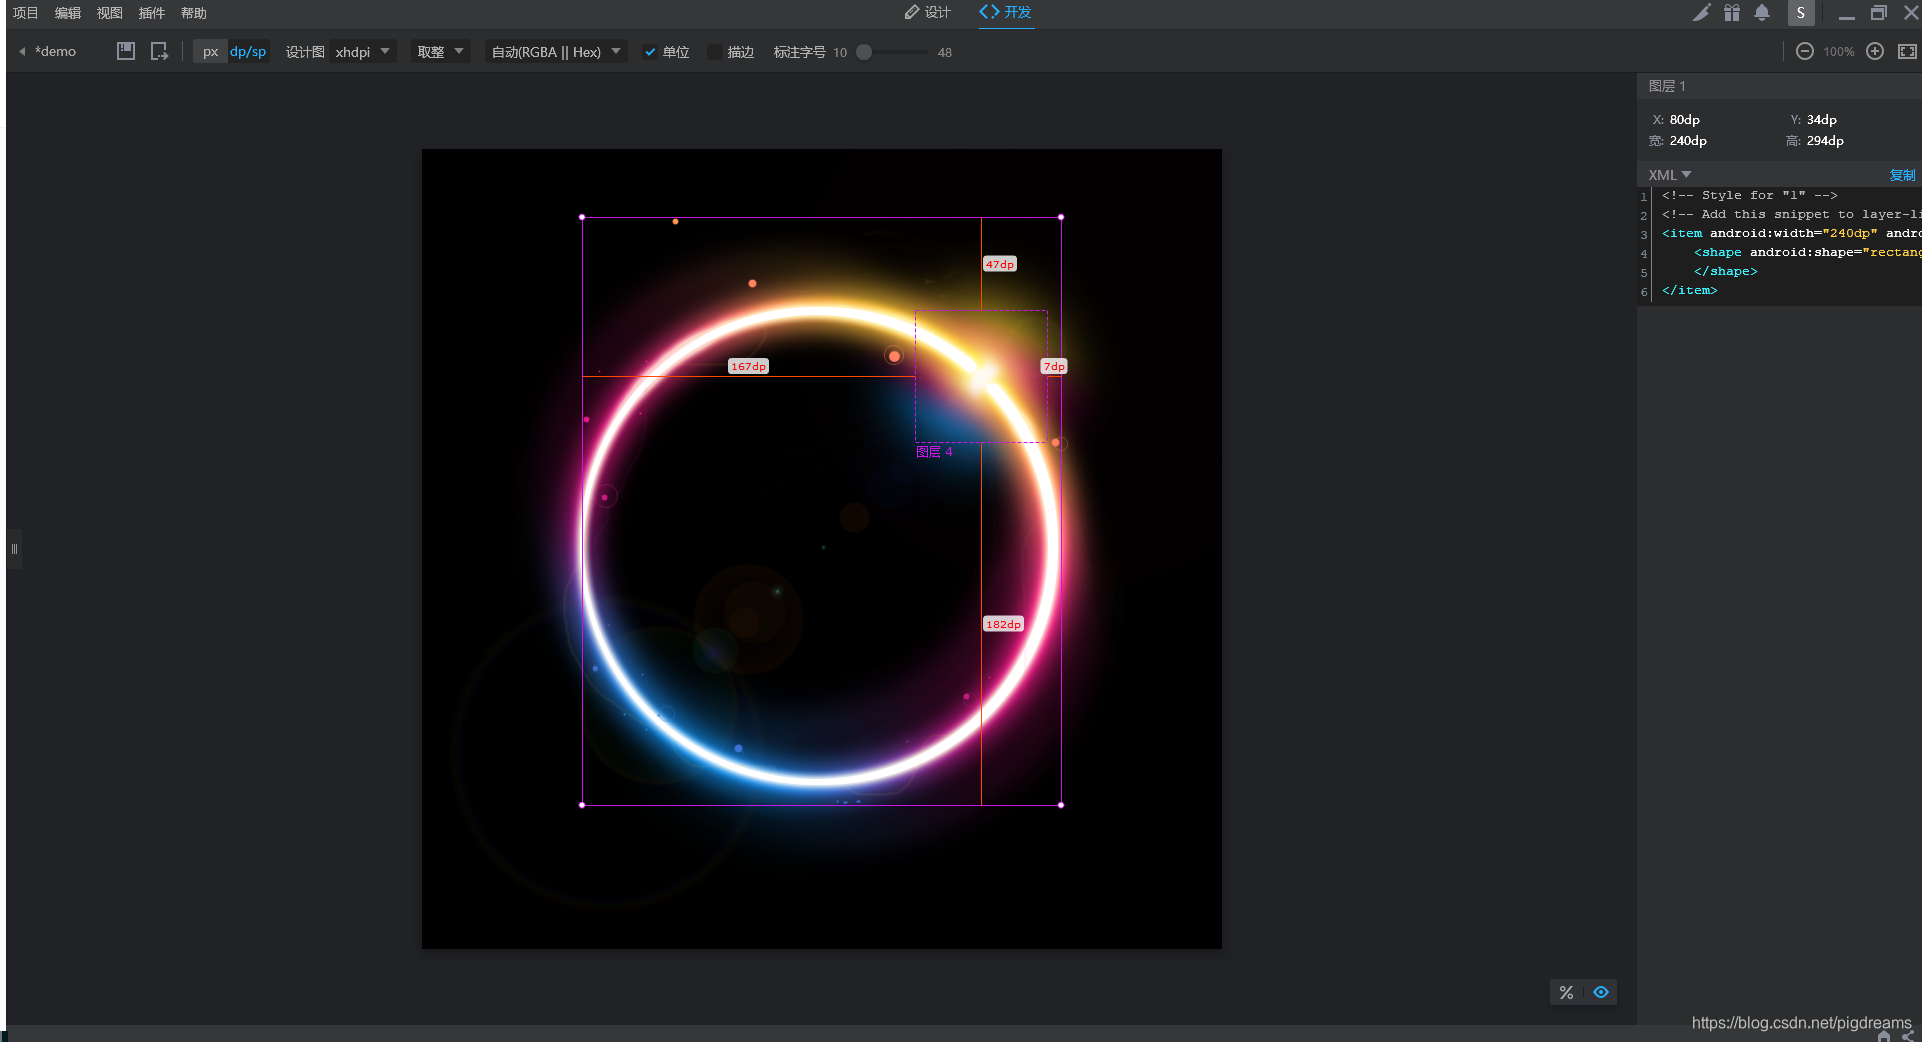Click 复制 to copy the XML code
Viewport: 1922px width, 1042px height.
1902,175
